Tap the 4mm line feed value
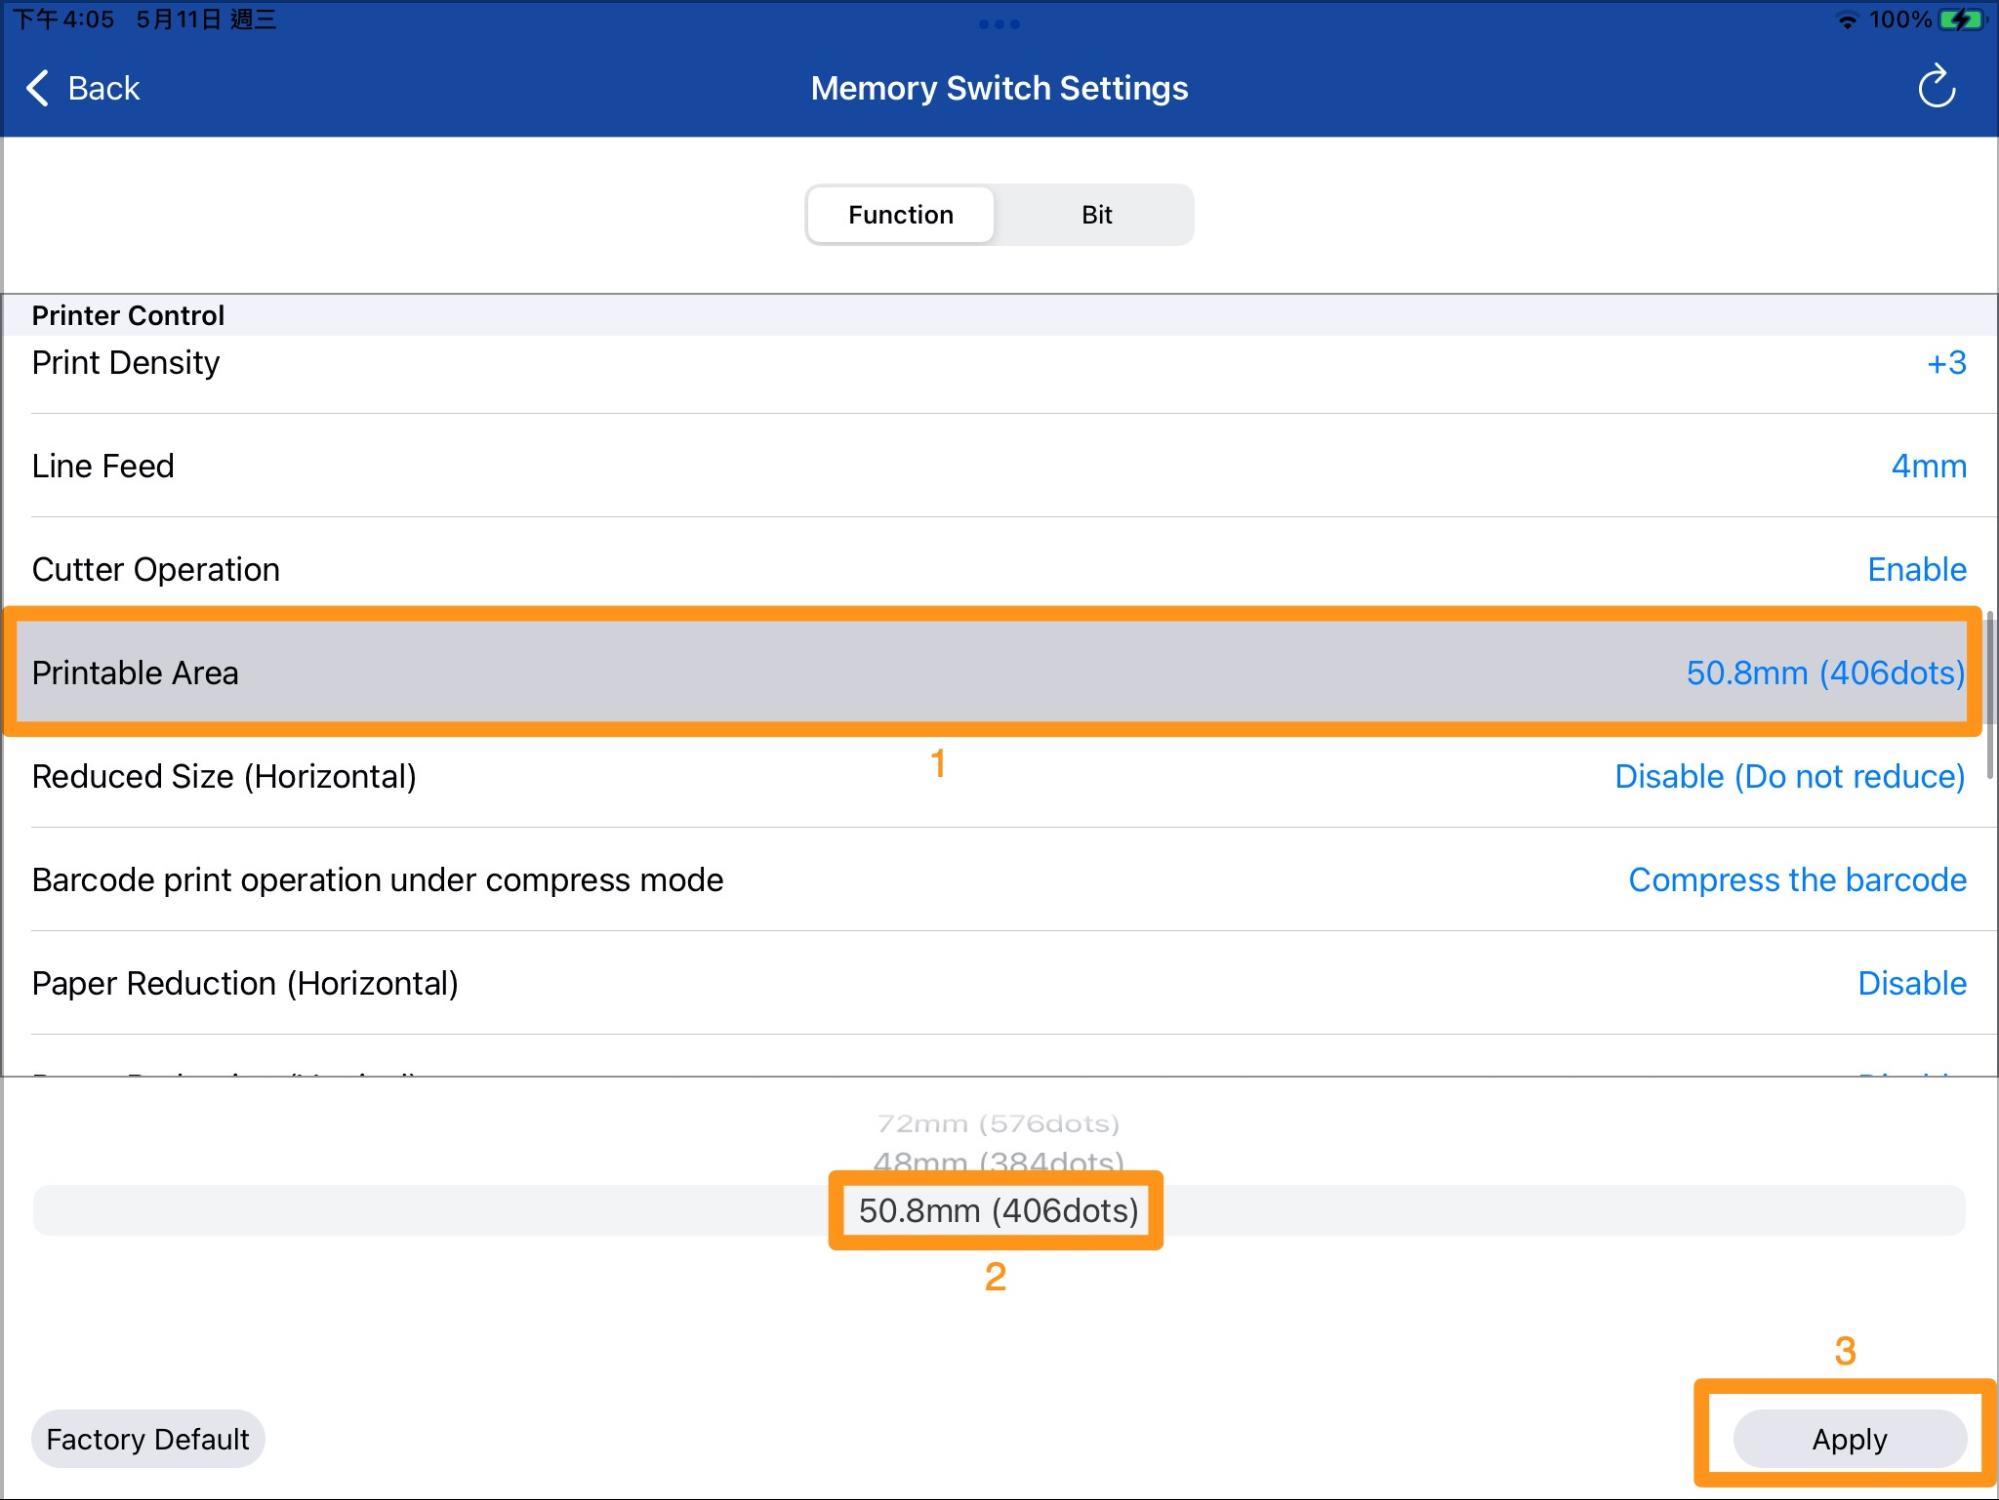 pos(1929,466)
